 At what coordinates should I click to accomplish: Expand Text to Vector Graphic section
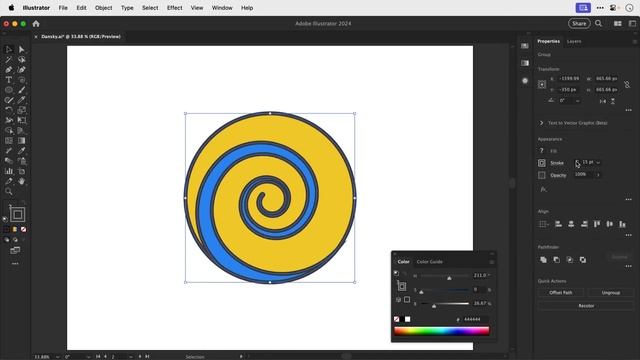click(x=541, y=123)
